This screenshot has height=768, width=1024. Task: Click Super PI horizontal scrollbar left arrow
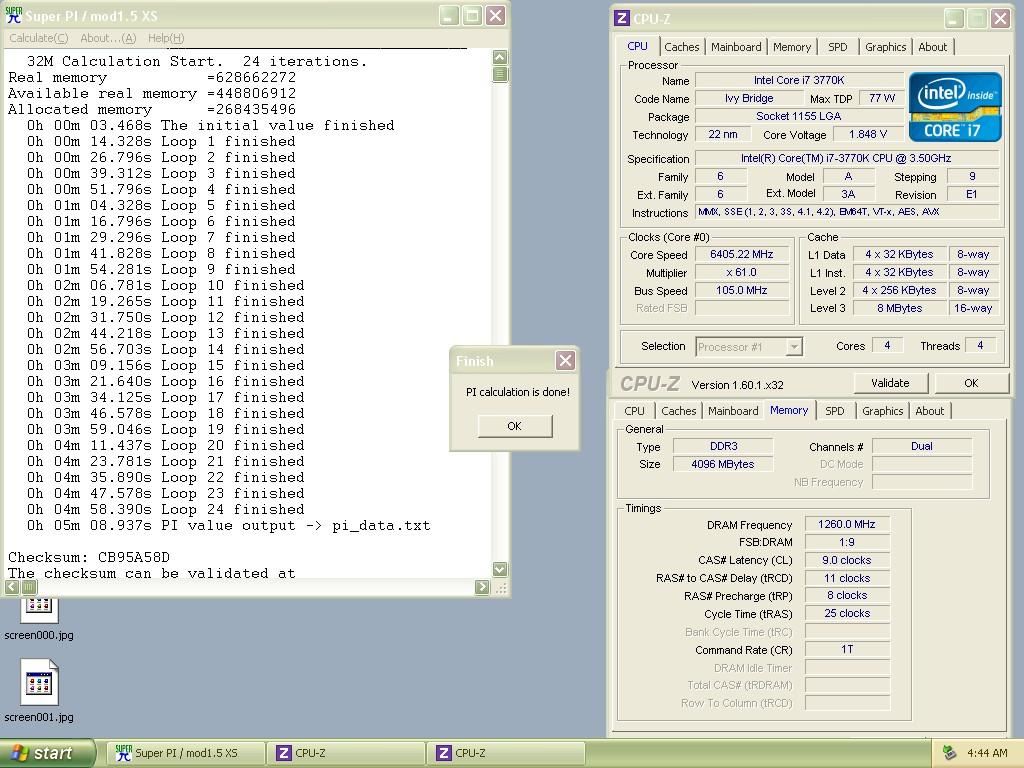(12, 586)
